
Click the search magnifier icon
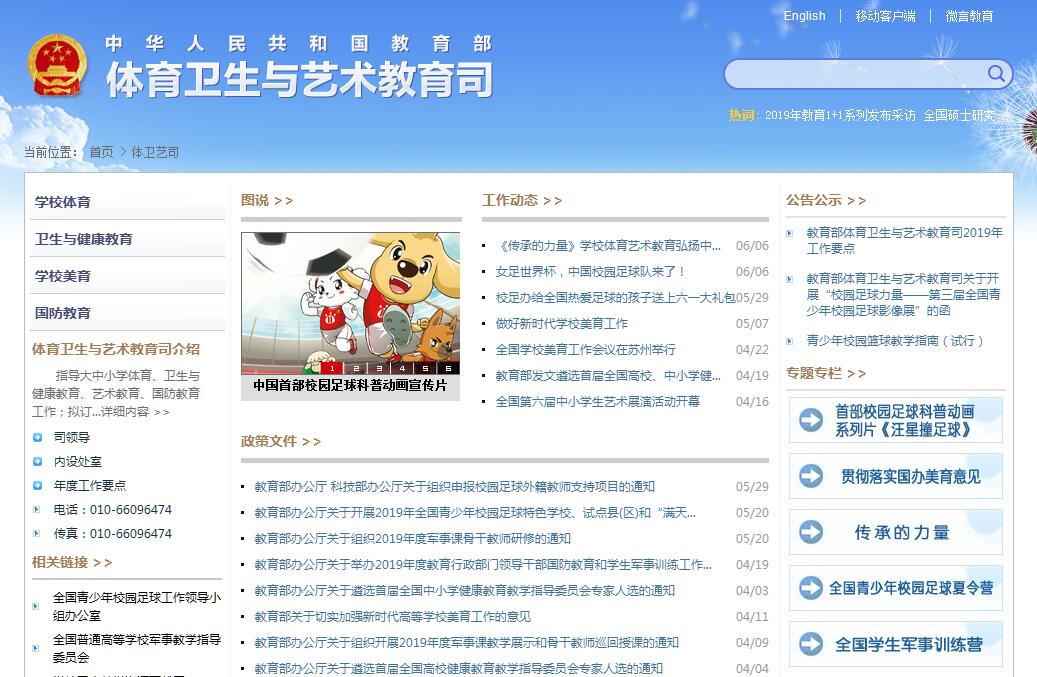point(996,74)
